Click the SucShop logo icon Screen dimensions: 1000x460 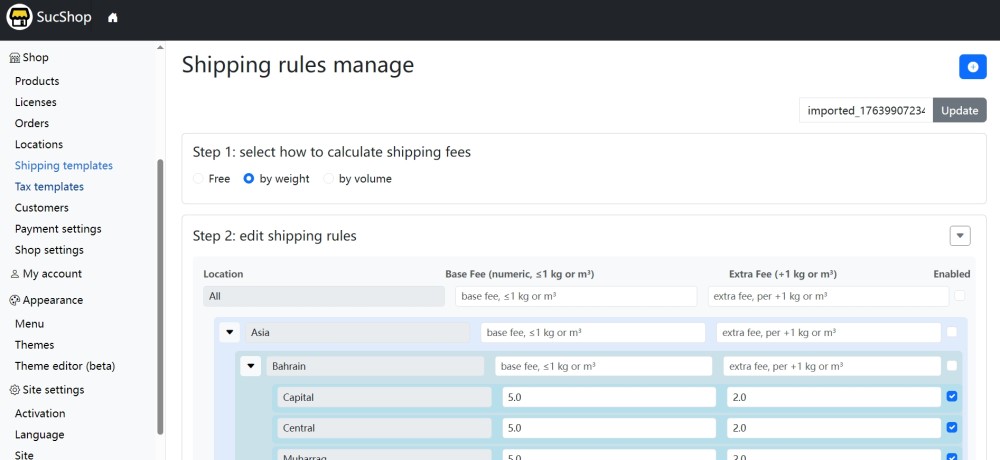(x=19, y=18)
